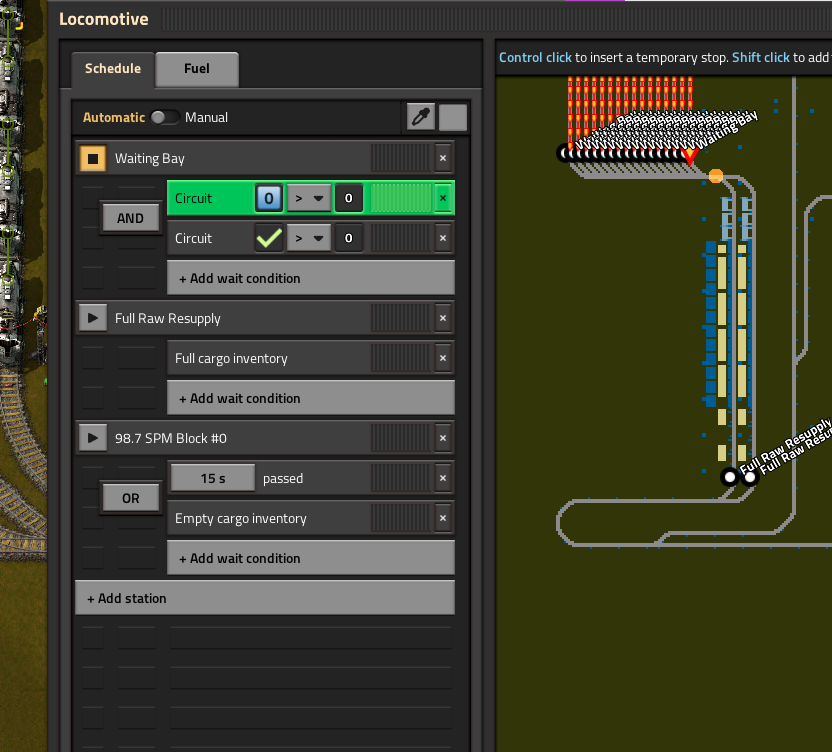Open the Fuel tab

pyautogui.click(x=197, y=69)
